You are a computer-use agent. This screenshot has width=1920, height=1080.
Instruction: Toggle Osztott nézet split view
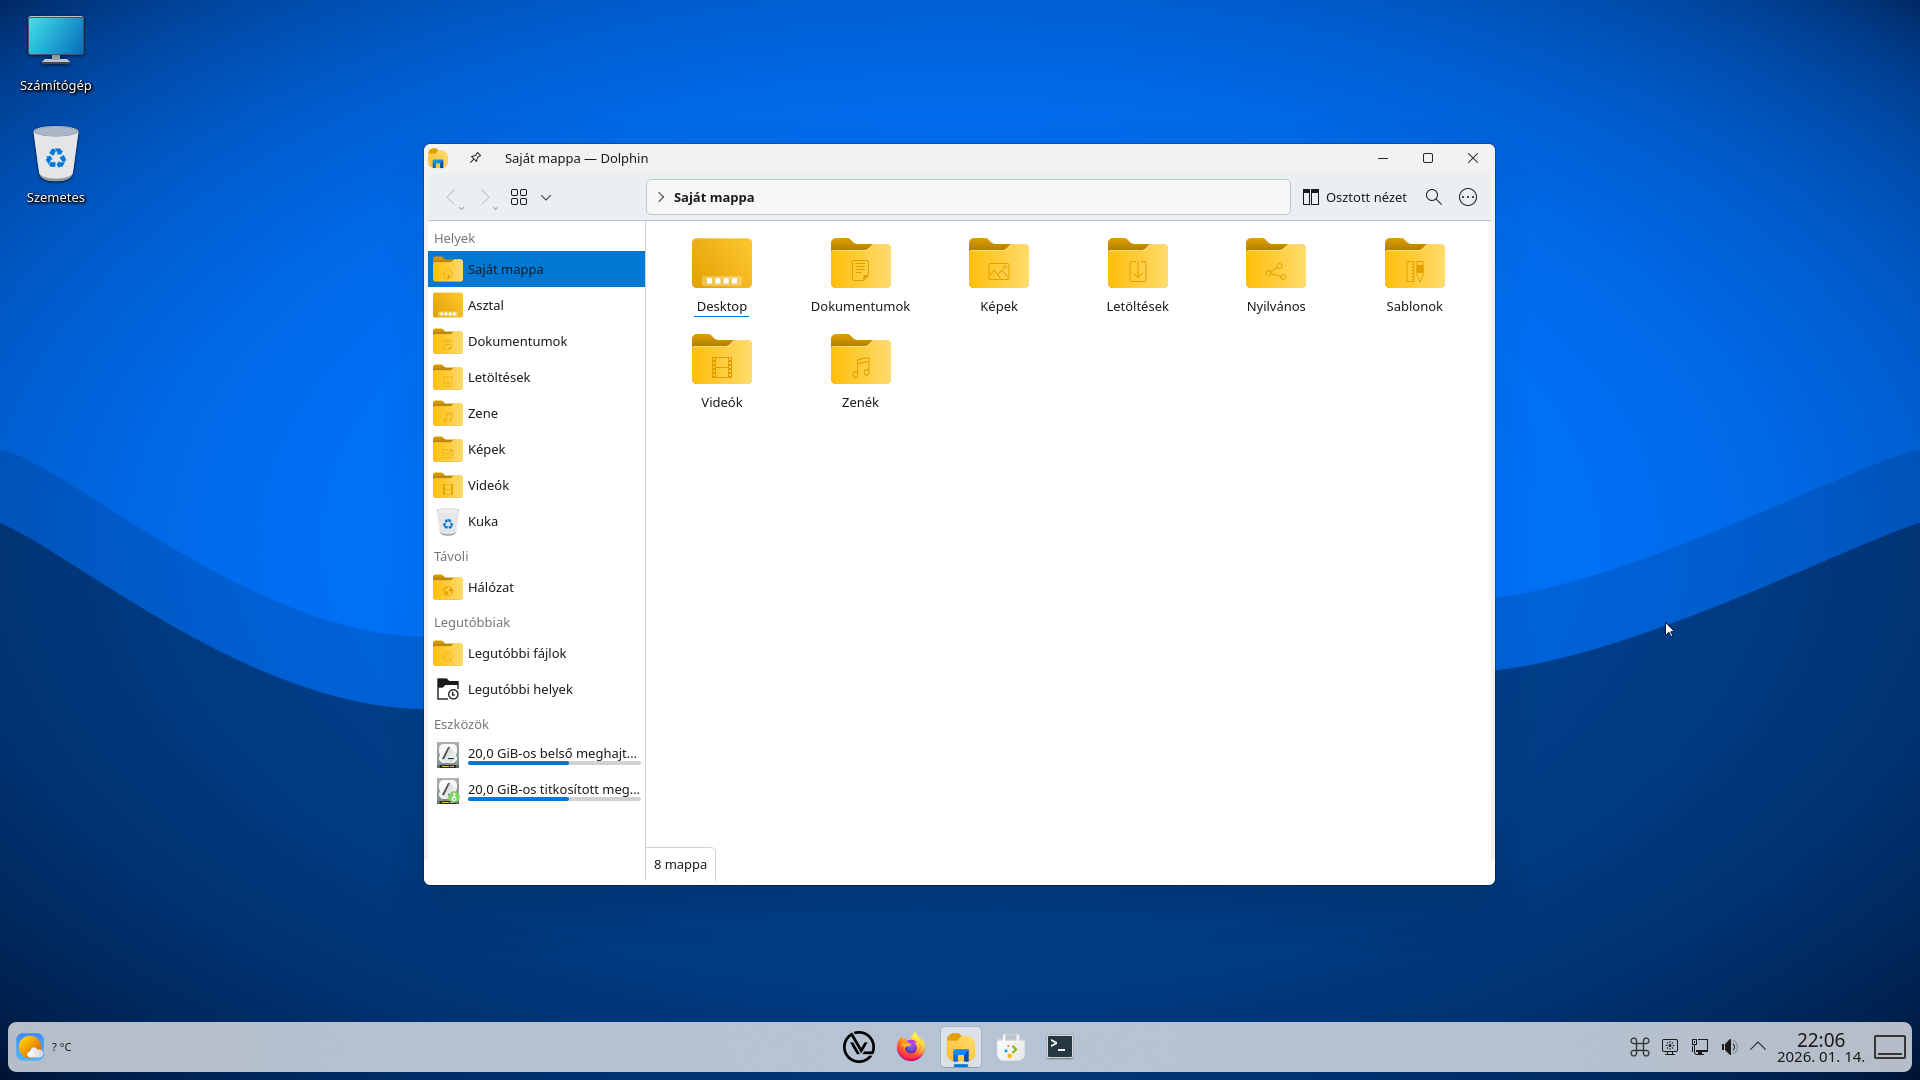point(1354,197)
